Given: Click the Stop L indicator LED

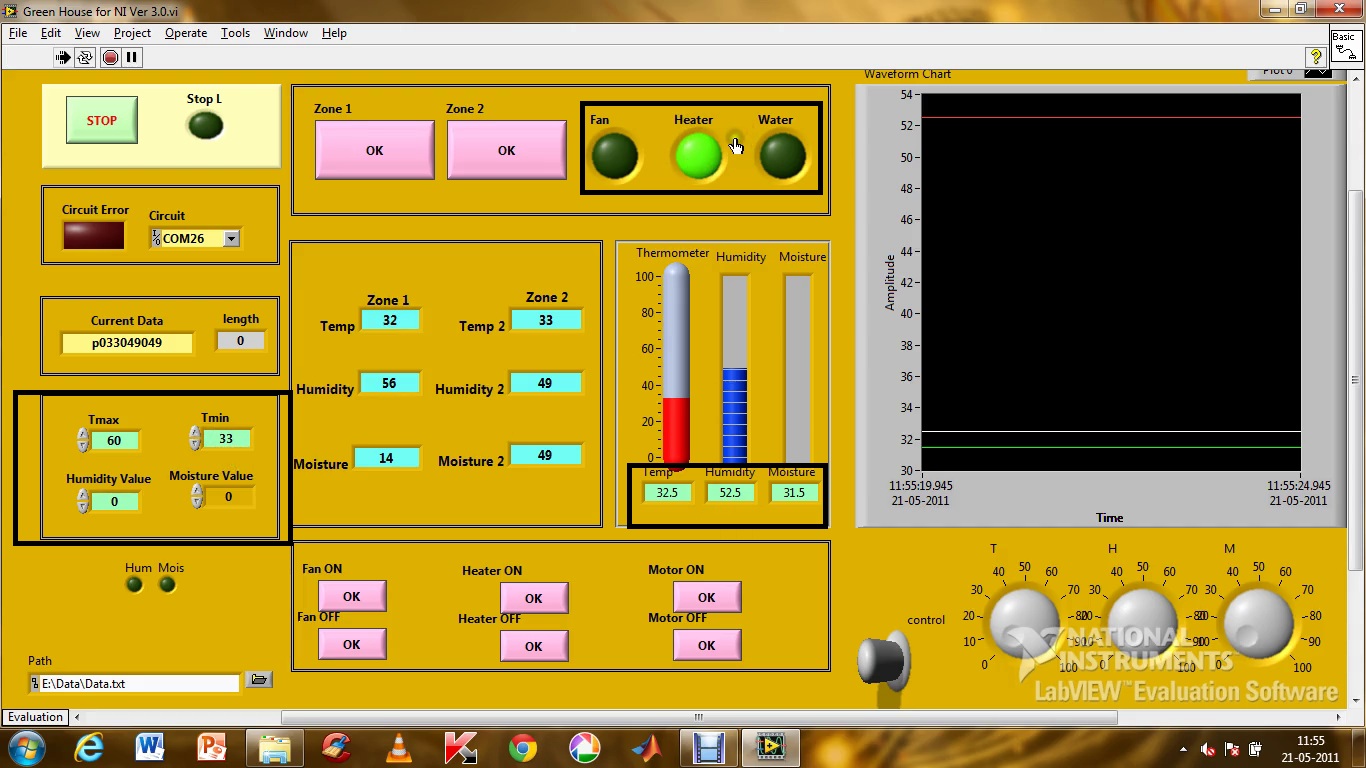Looking at the screenshot, I should pyautogui.click(x=206, y=125).
